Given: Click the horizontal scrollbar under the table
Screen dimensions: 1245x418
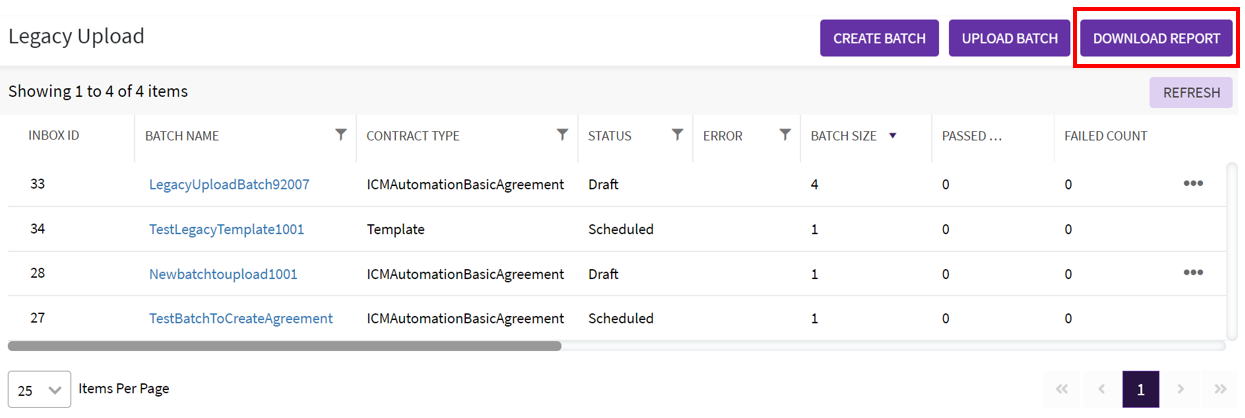Looking at the screenshot, I should tap(285, 346).
